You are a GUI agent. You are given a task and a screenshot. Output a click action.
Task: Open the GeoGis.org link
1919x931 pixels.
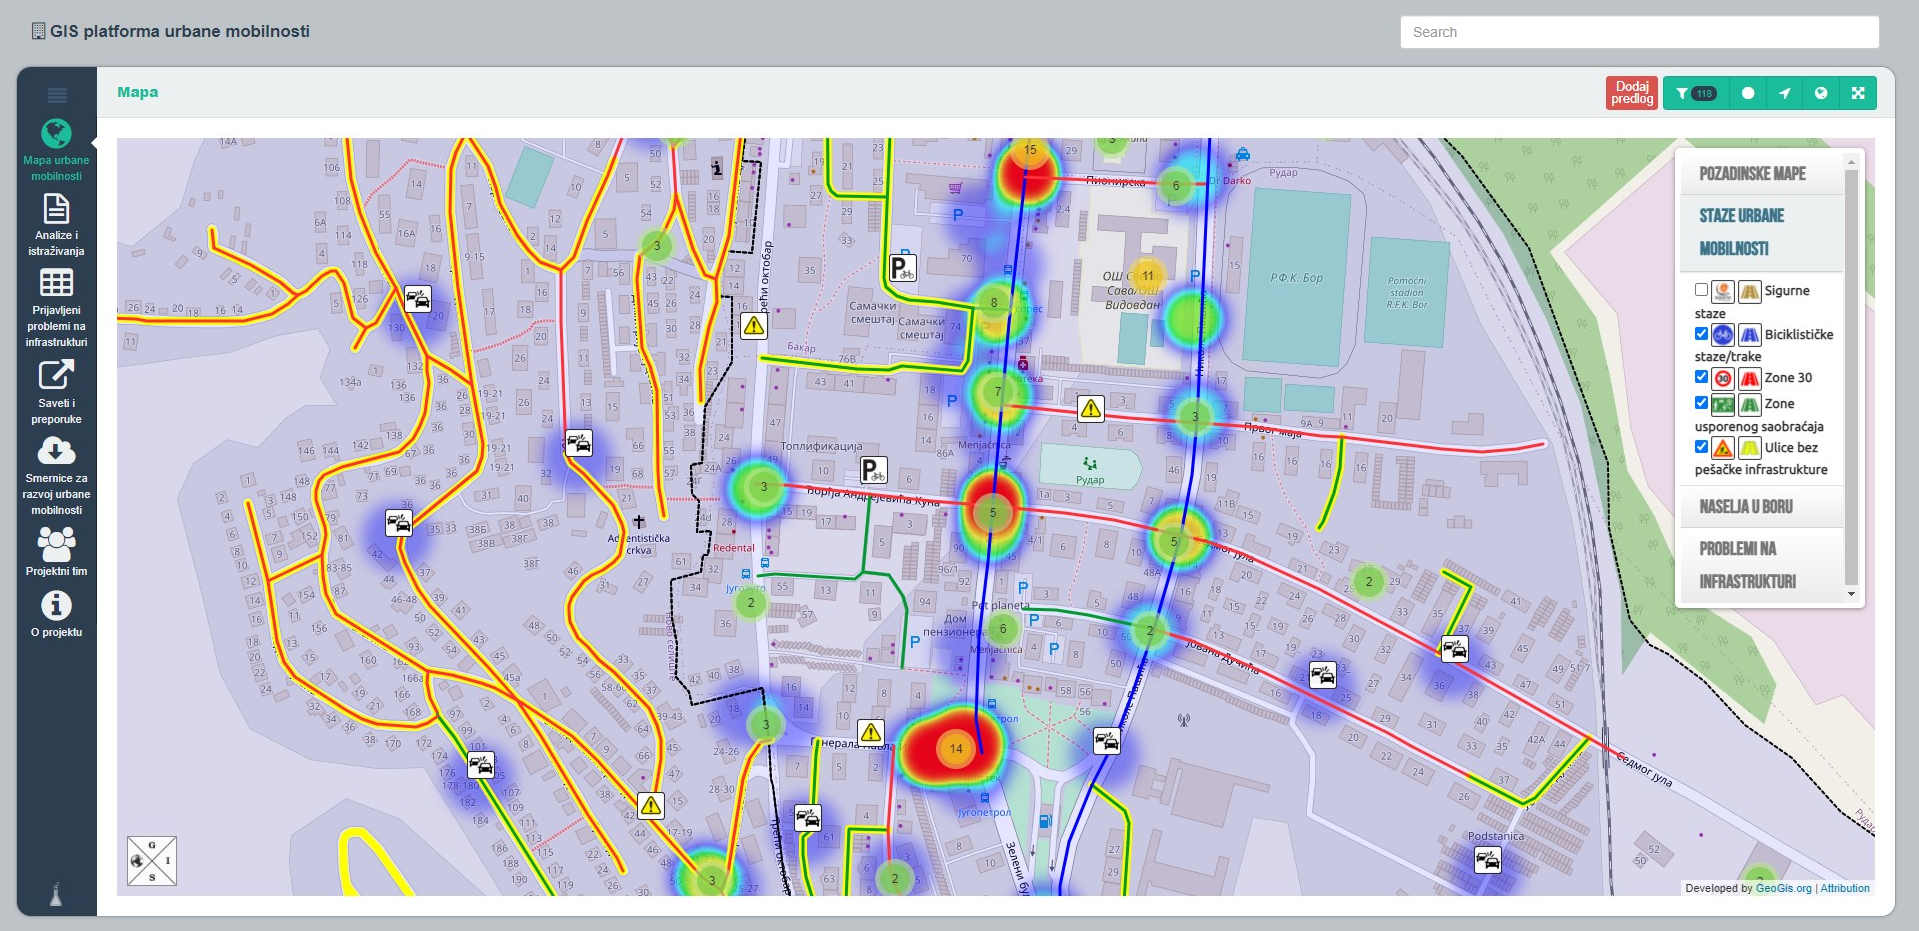pos(1783,888)
